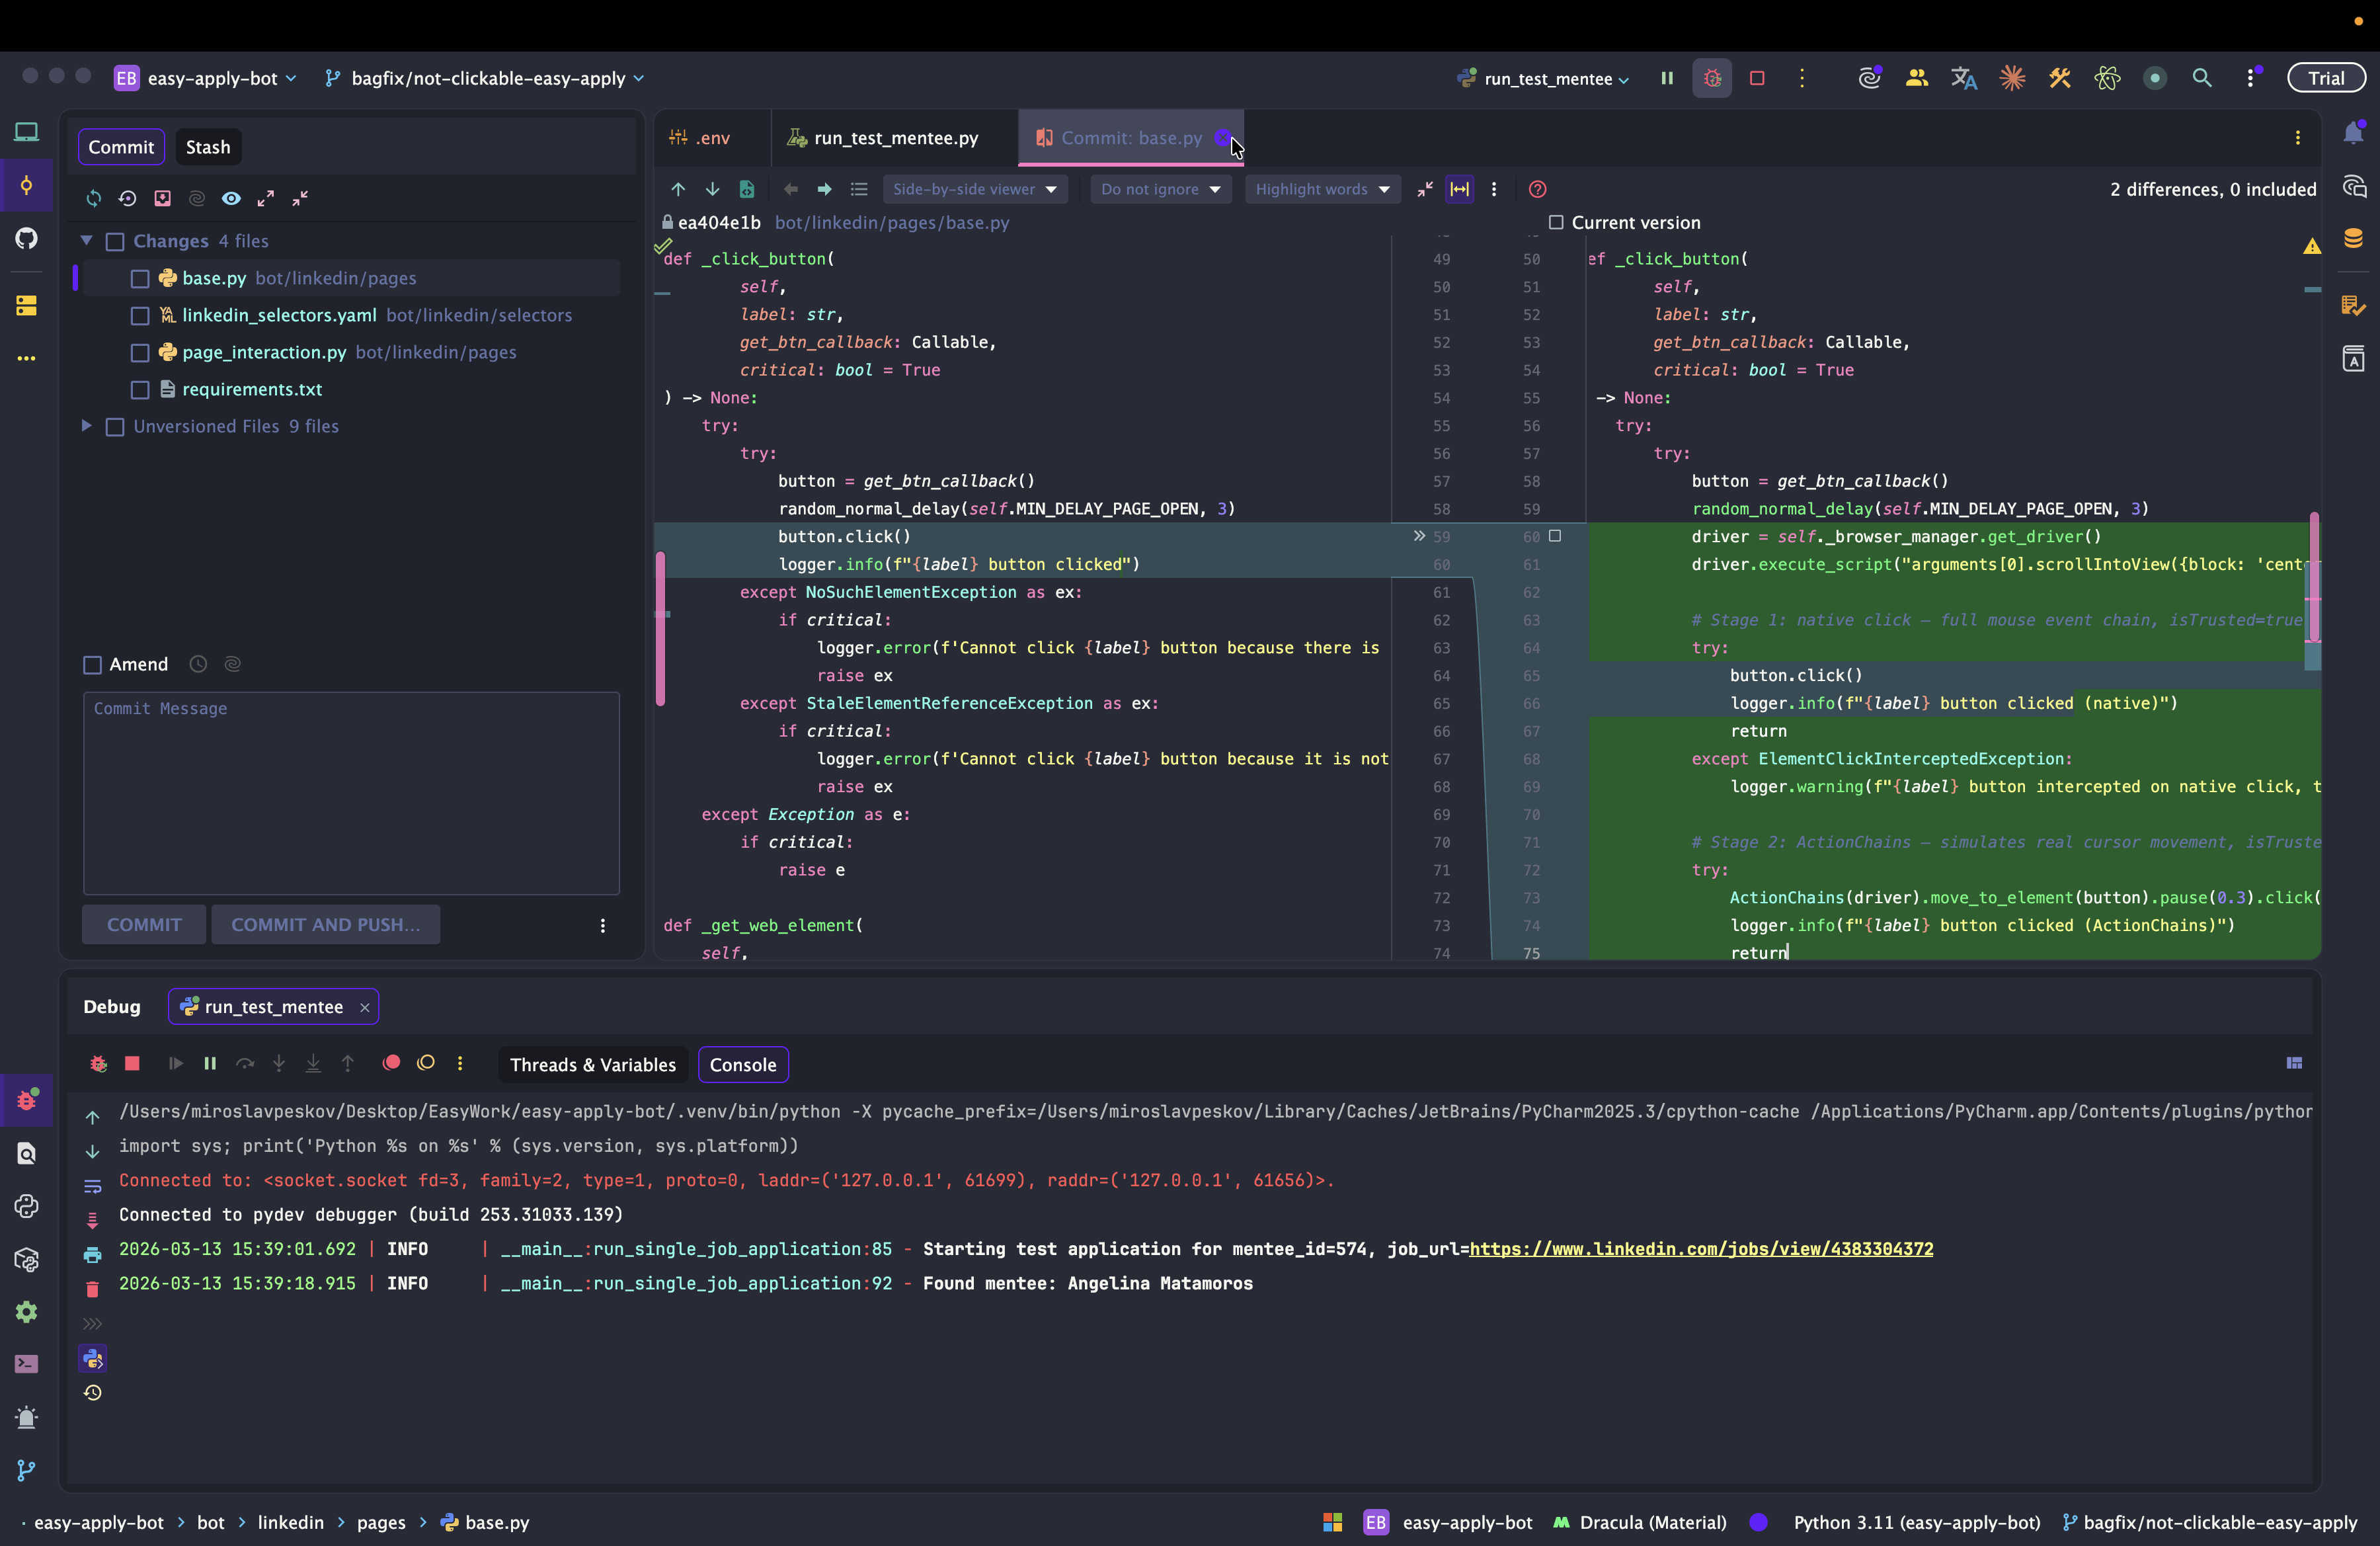Open search everywhere magnifier icon
The image size is (2380, 1546).
tap(2202, 78)
